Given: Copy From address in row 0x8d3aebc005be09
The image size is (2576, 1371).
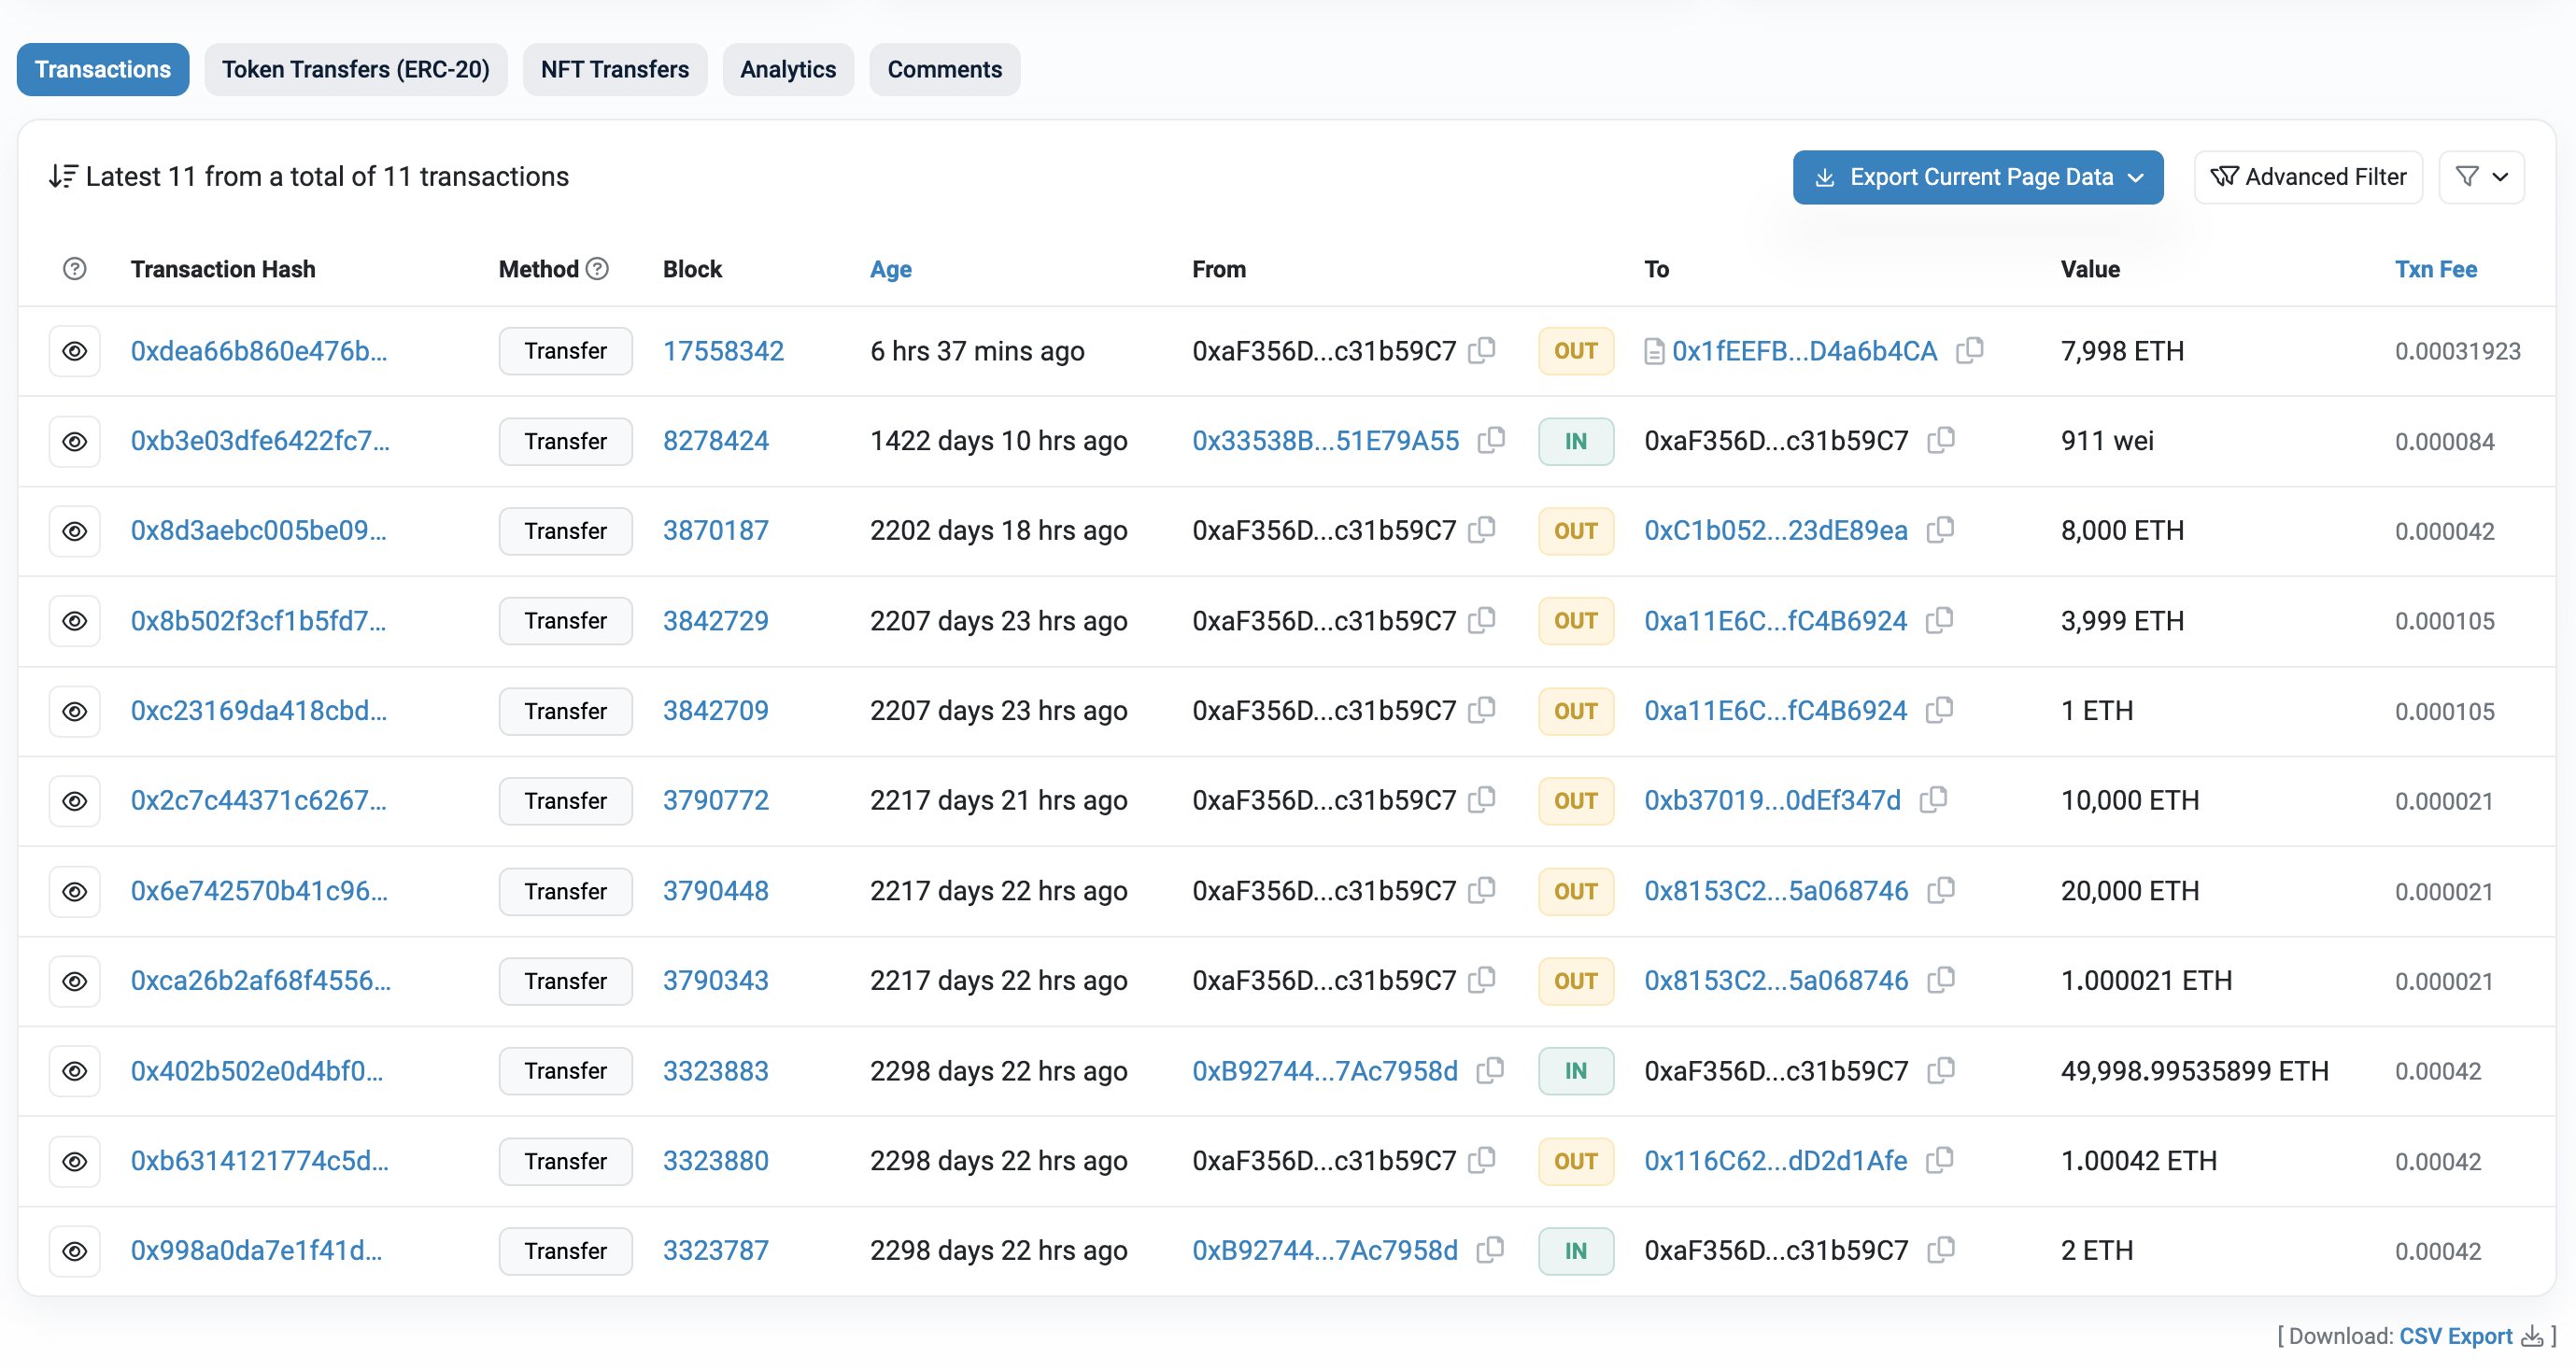Looking at the screenshot, I should 1482,530.
